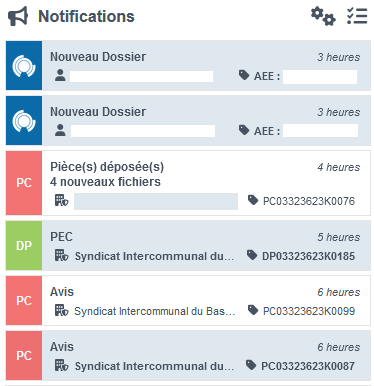This screenshot has width=374, height=386.
Task: Click 'Syndicat Intercommunal du Bas...' in Avis notification
Action: [x=155, y=311]
